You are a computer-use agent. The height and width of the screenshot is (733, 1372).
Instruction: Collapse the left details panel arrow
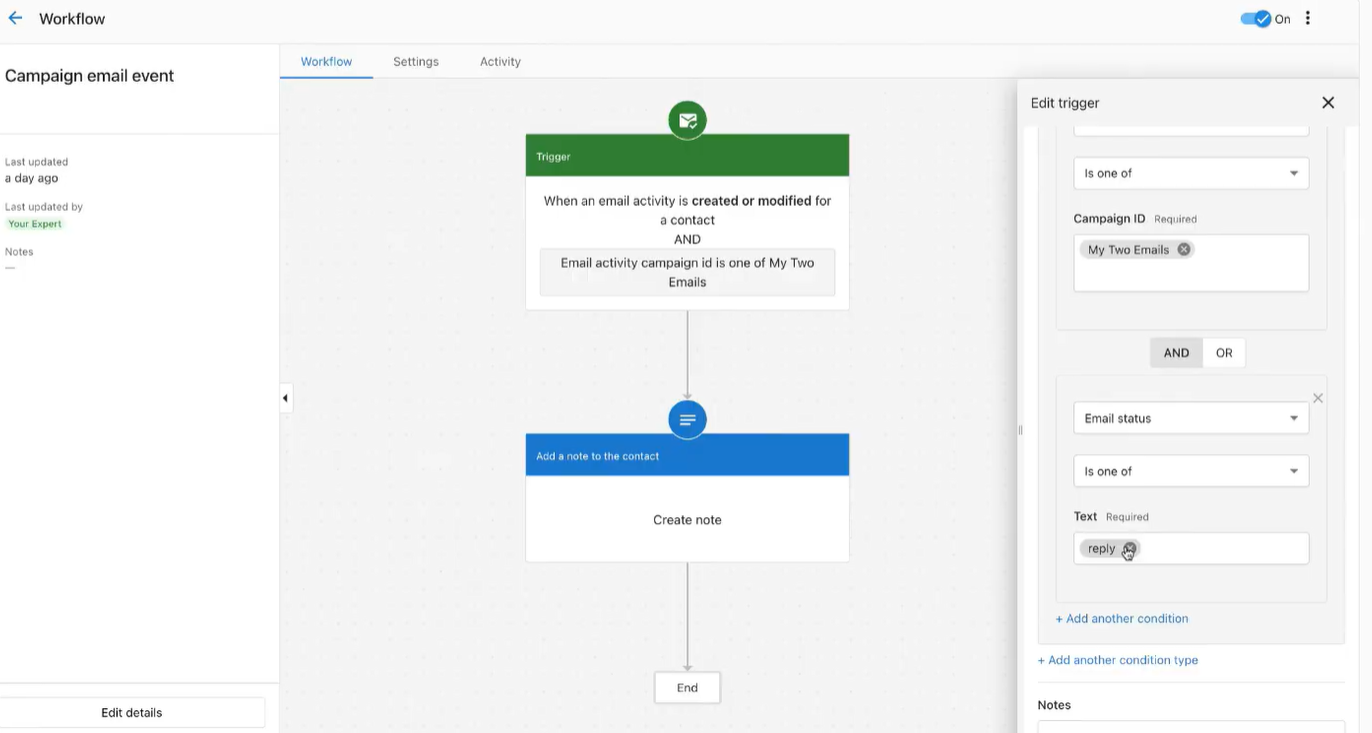[x=285, y=398]
